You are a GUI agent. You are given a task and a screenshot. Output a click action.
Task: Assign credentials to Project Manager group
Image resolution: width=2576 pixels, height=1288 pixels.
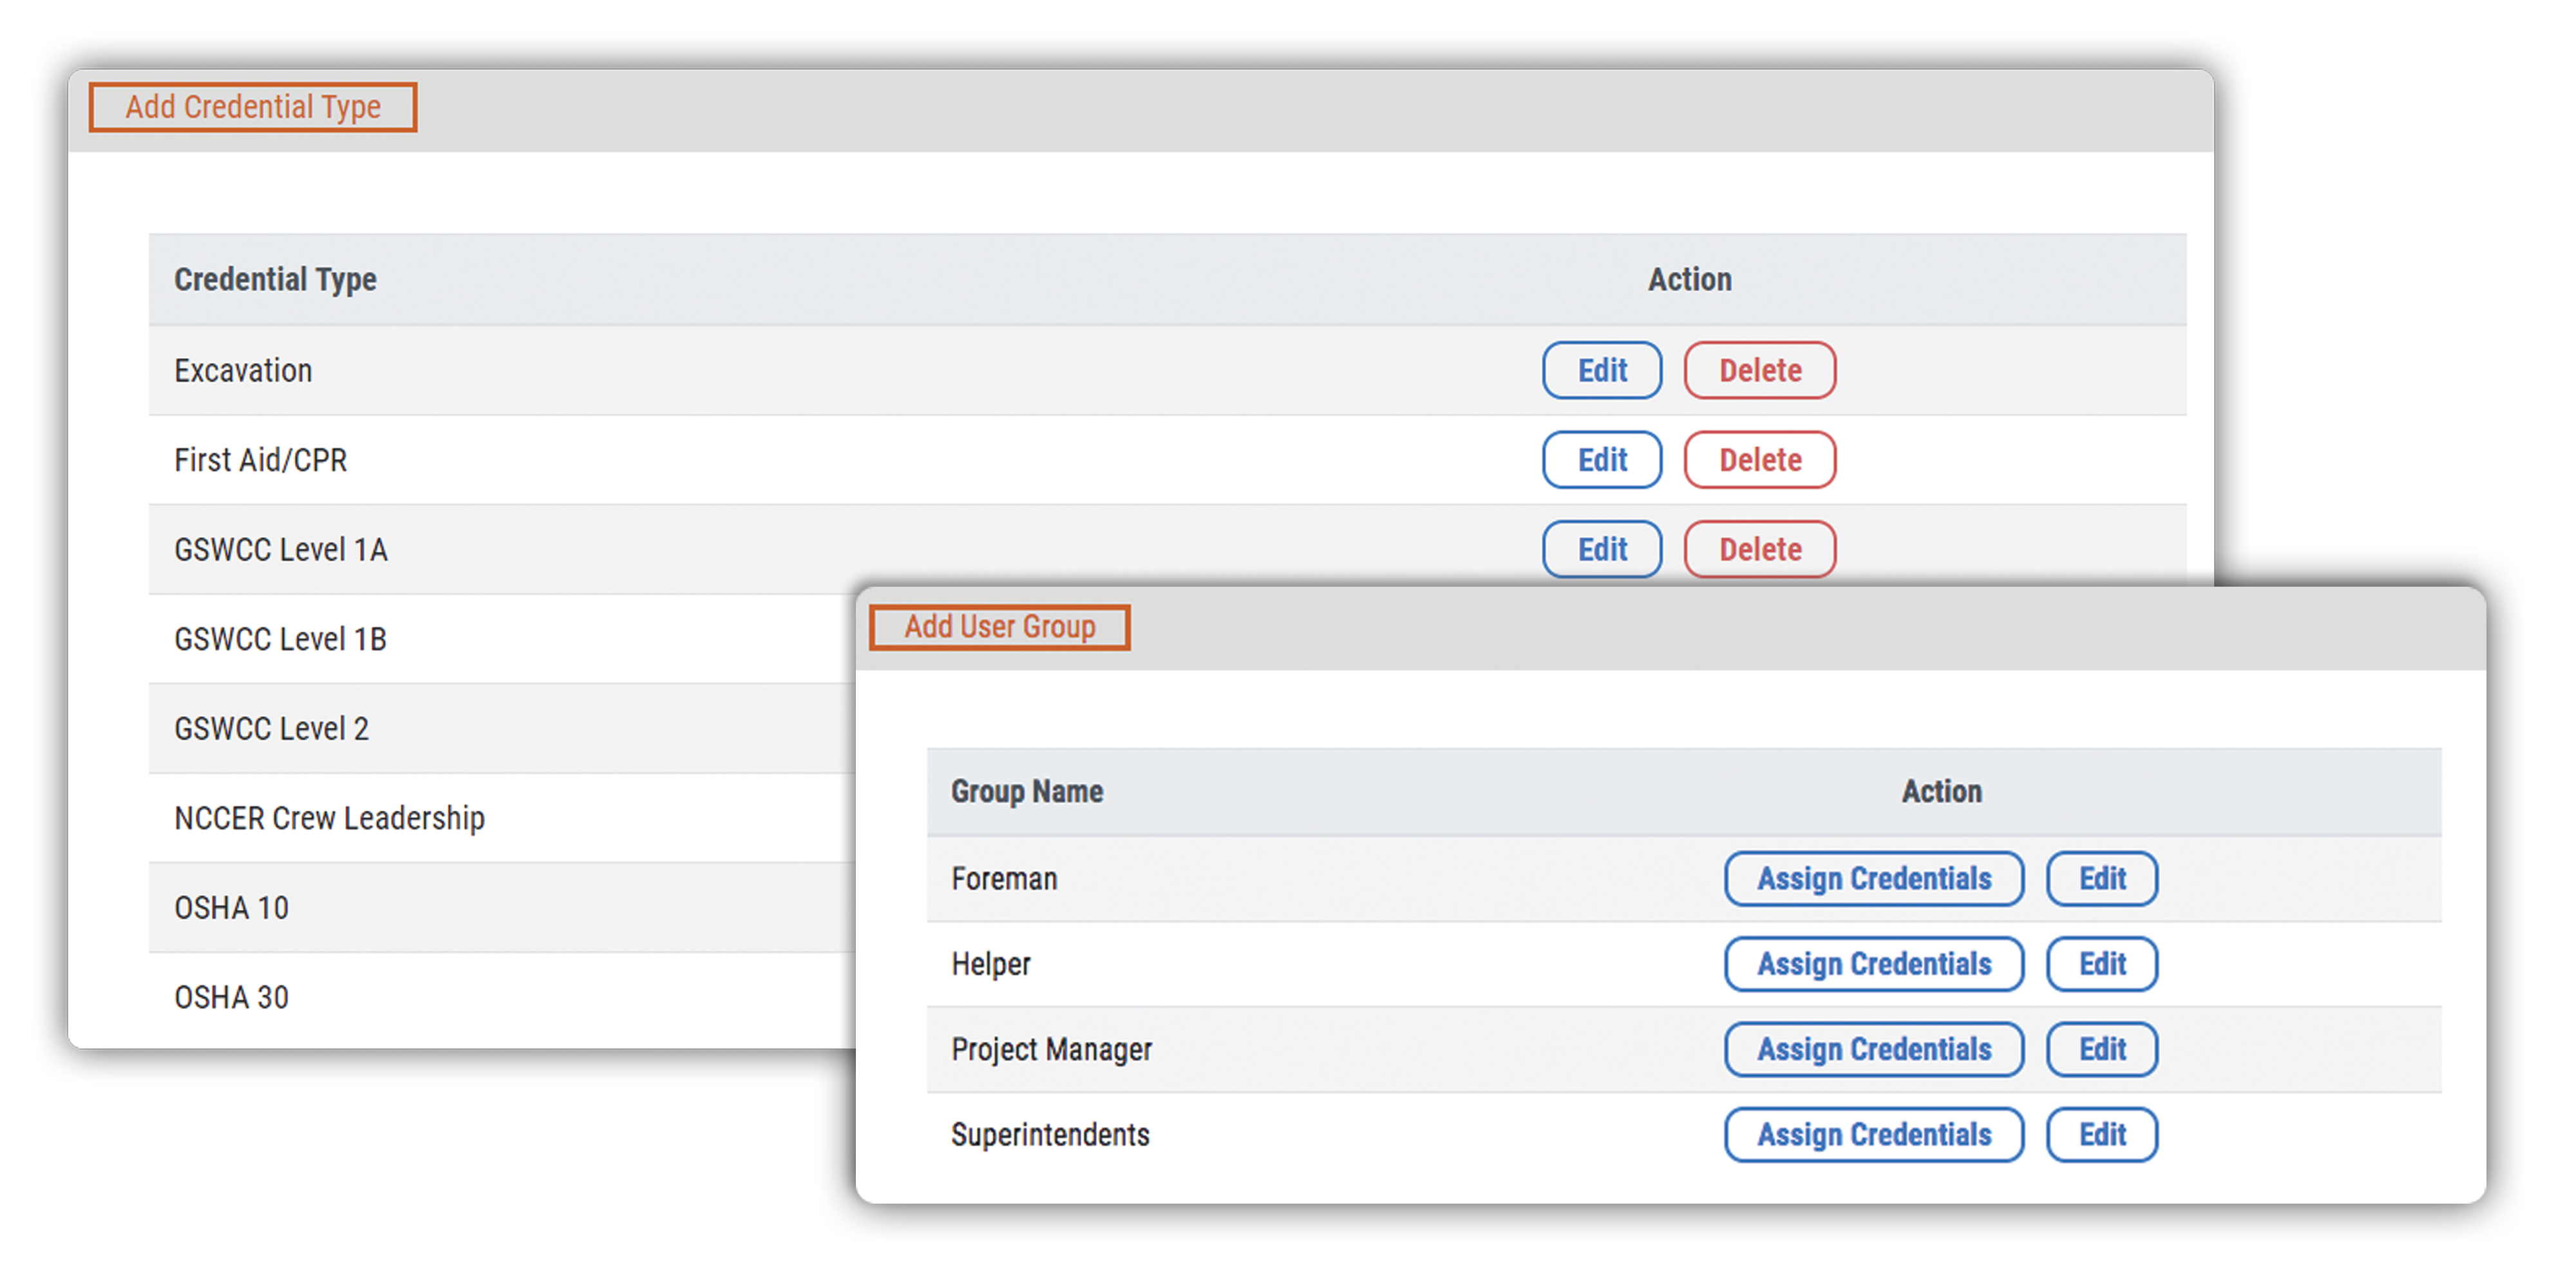1874,1050
